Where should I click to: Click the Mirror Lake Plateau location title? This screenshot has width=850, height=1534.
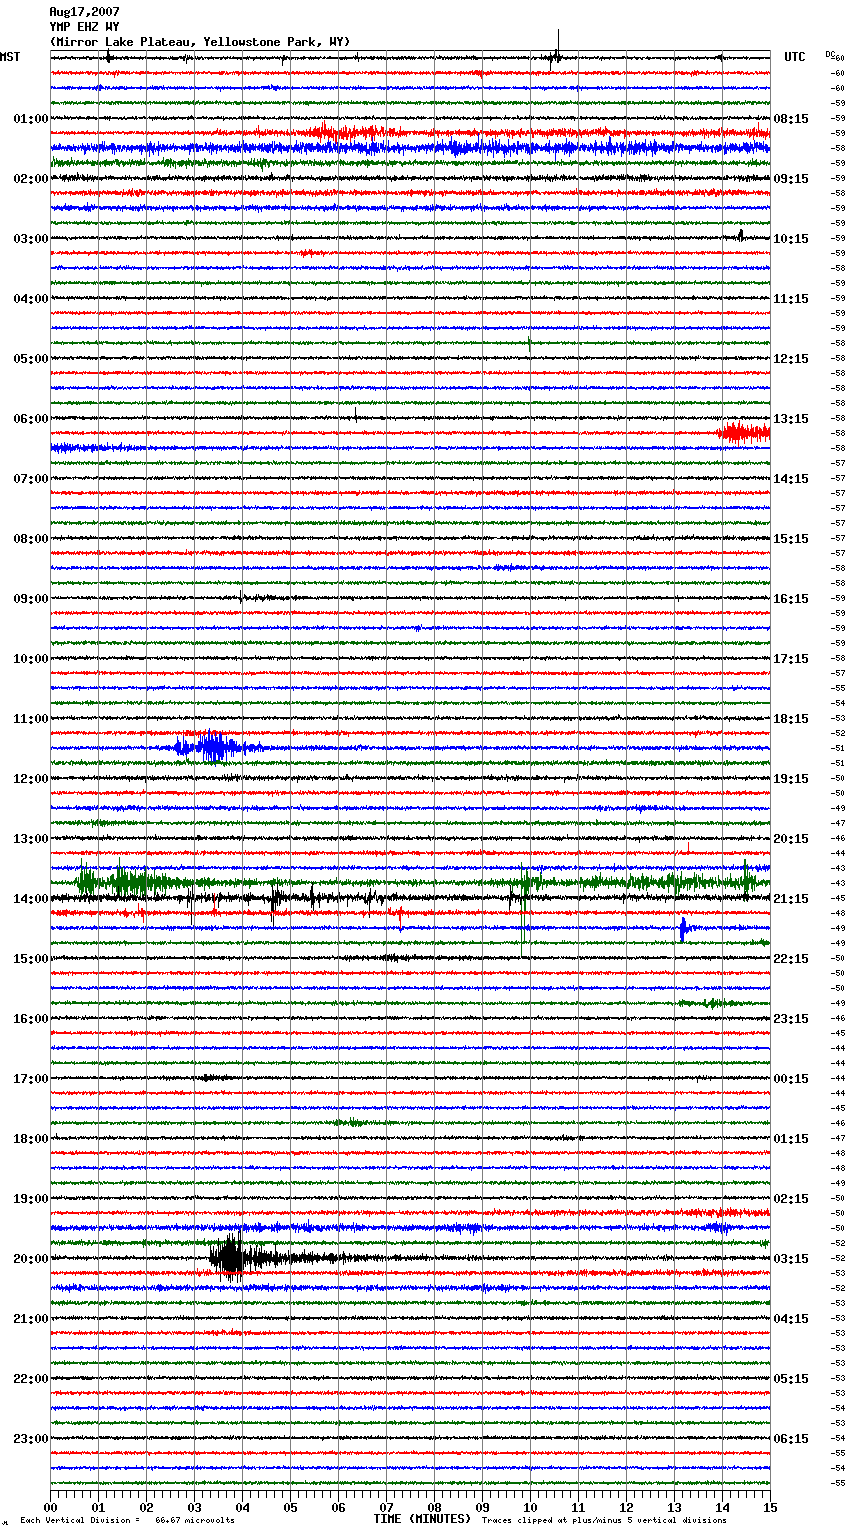[200, 42]
